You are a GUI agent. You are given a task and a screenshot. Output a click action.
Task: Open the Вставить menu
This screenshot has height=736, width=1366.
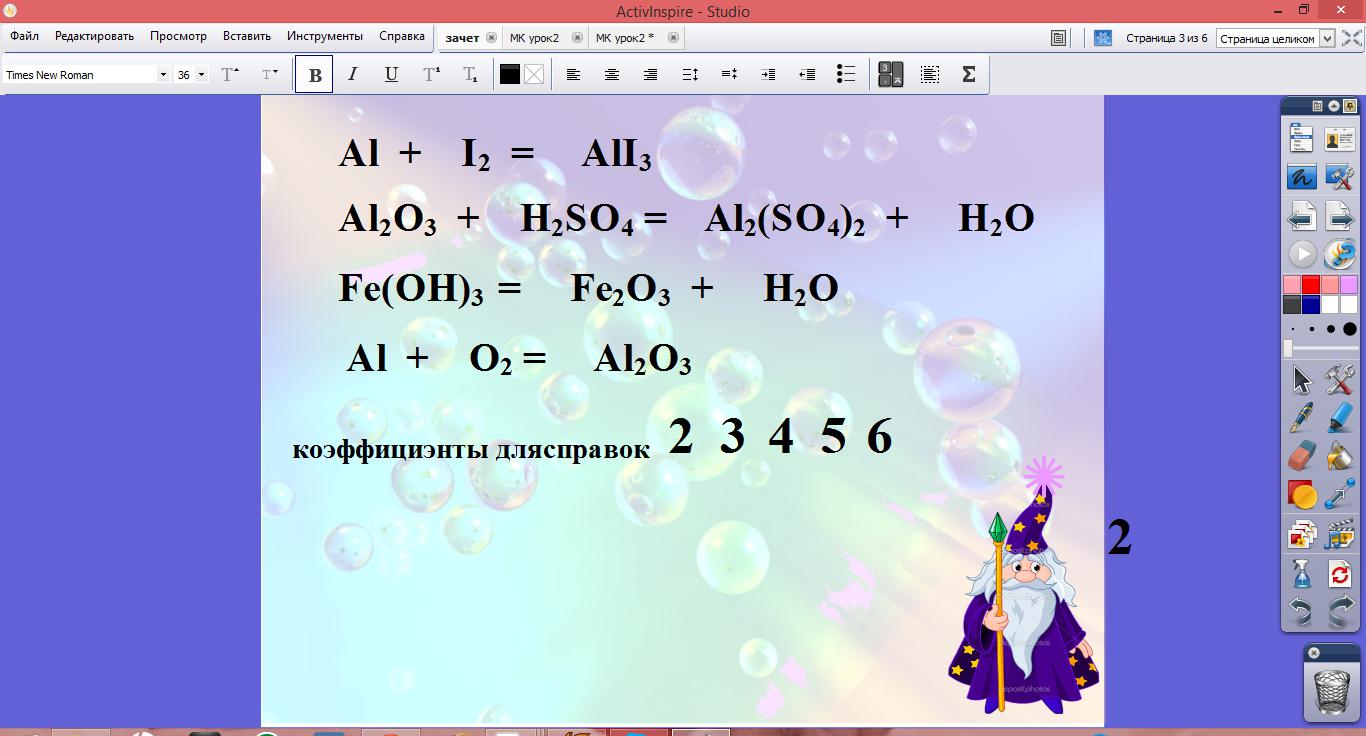(x=247, y=36)
